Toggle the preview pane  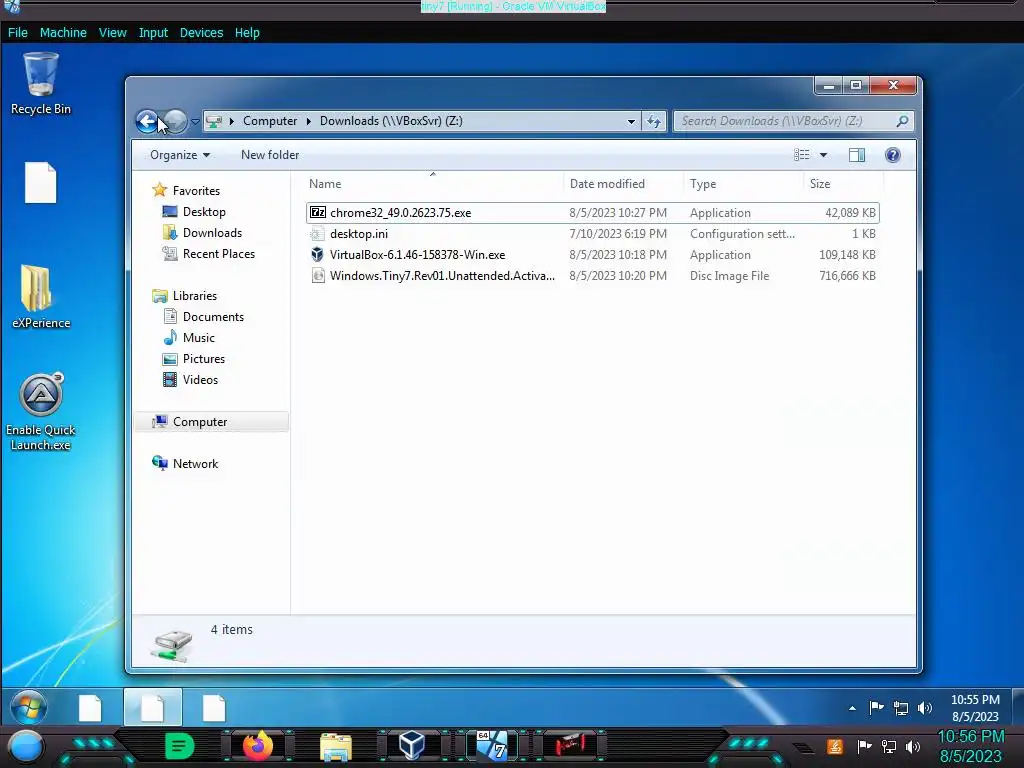tap(857, 155)
